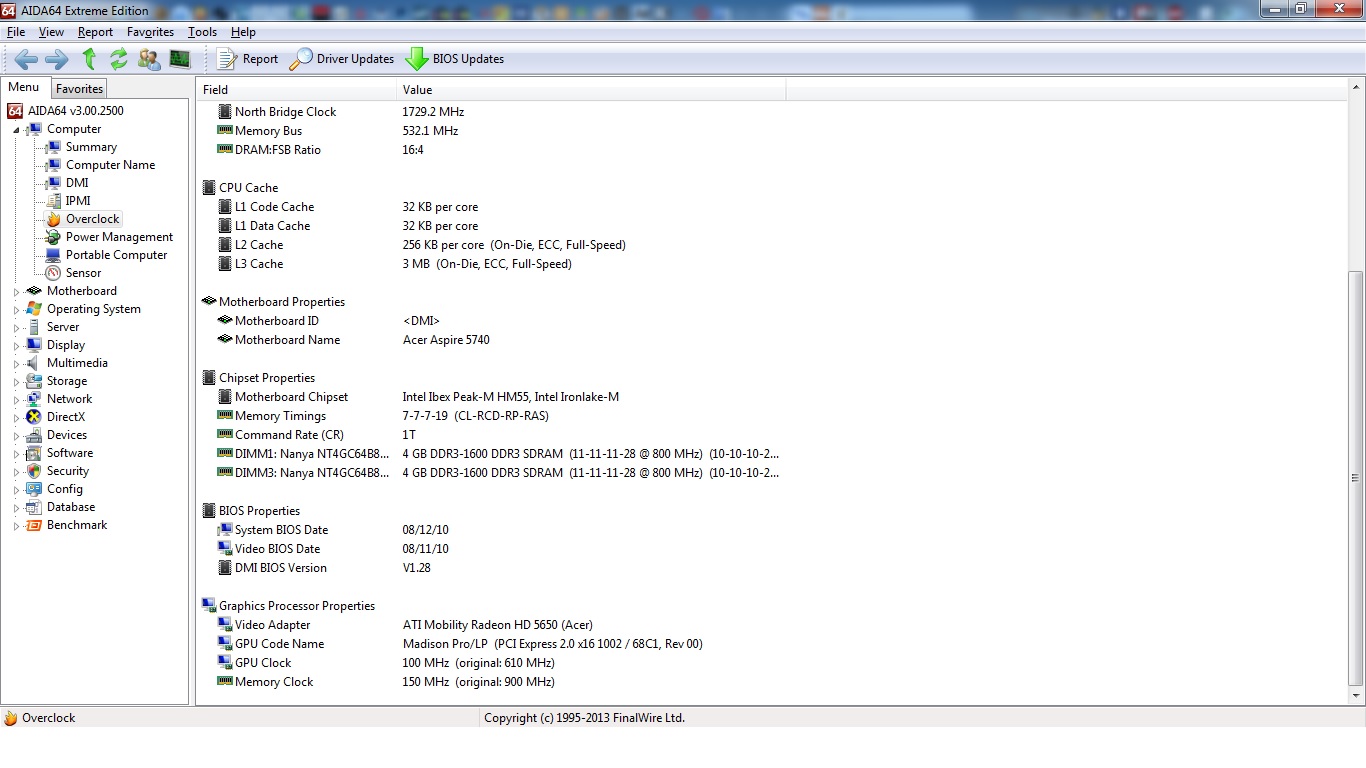
Task: Select the L3 Cache row
Action: tap(491, 264)
